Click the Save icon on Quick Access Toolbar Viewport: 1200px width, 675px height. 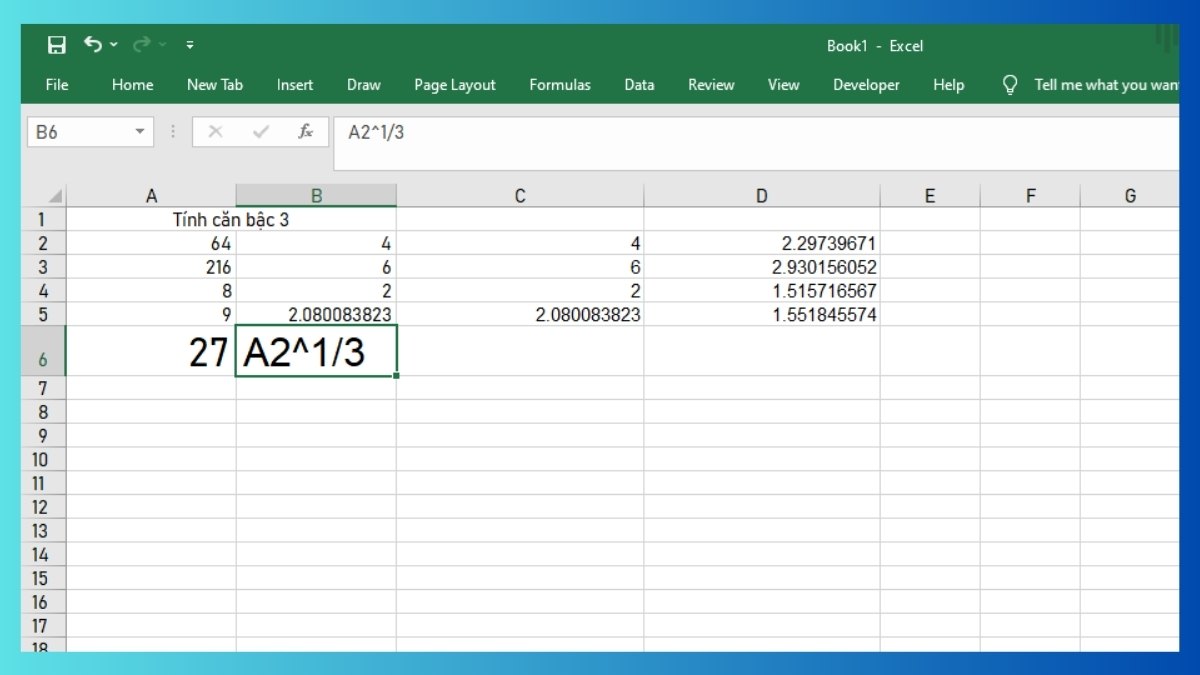coord(56,44)
